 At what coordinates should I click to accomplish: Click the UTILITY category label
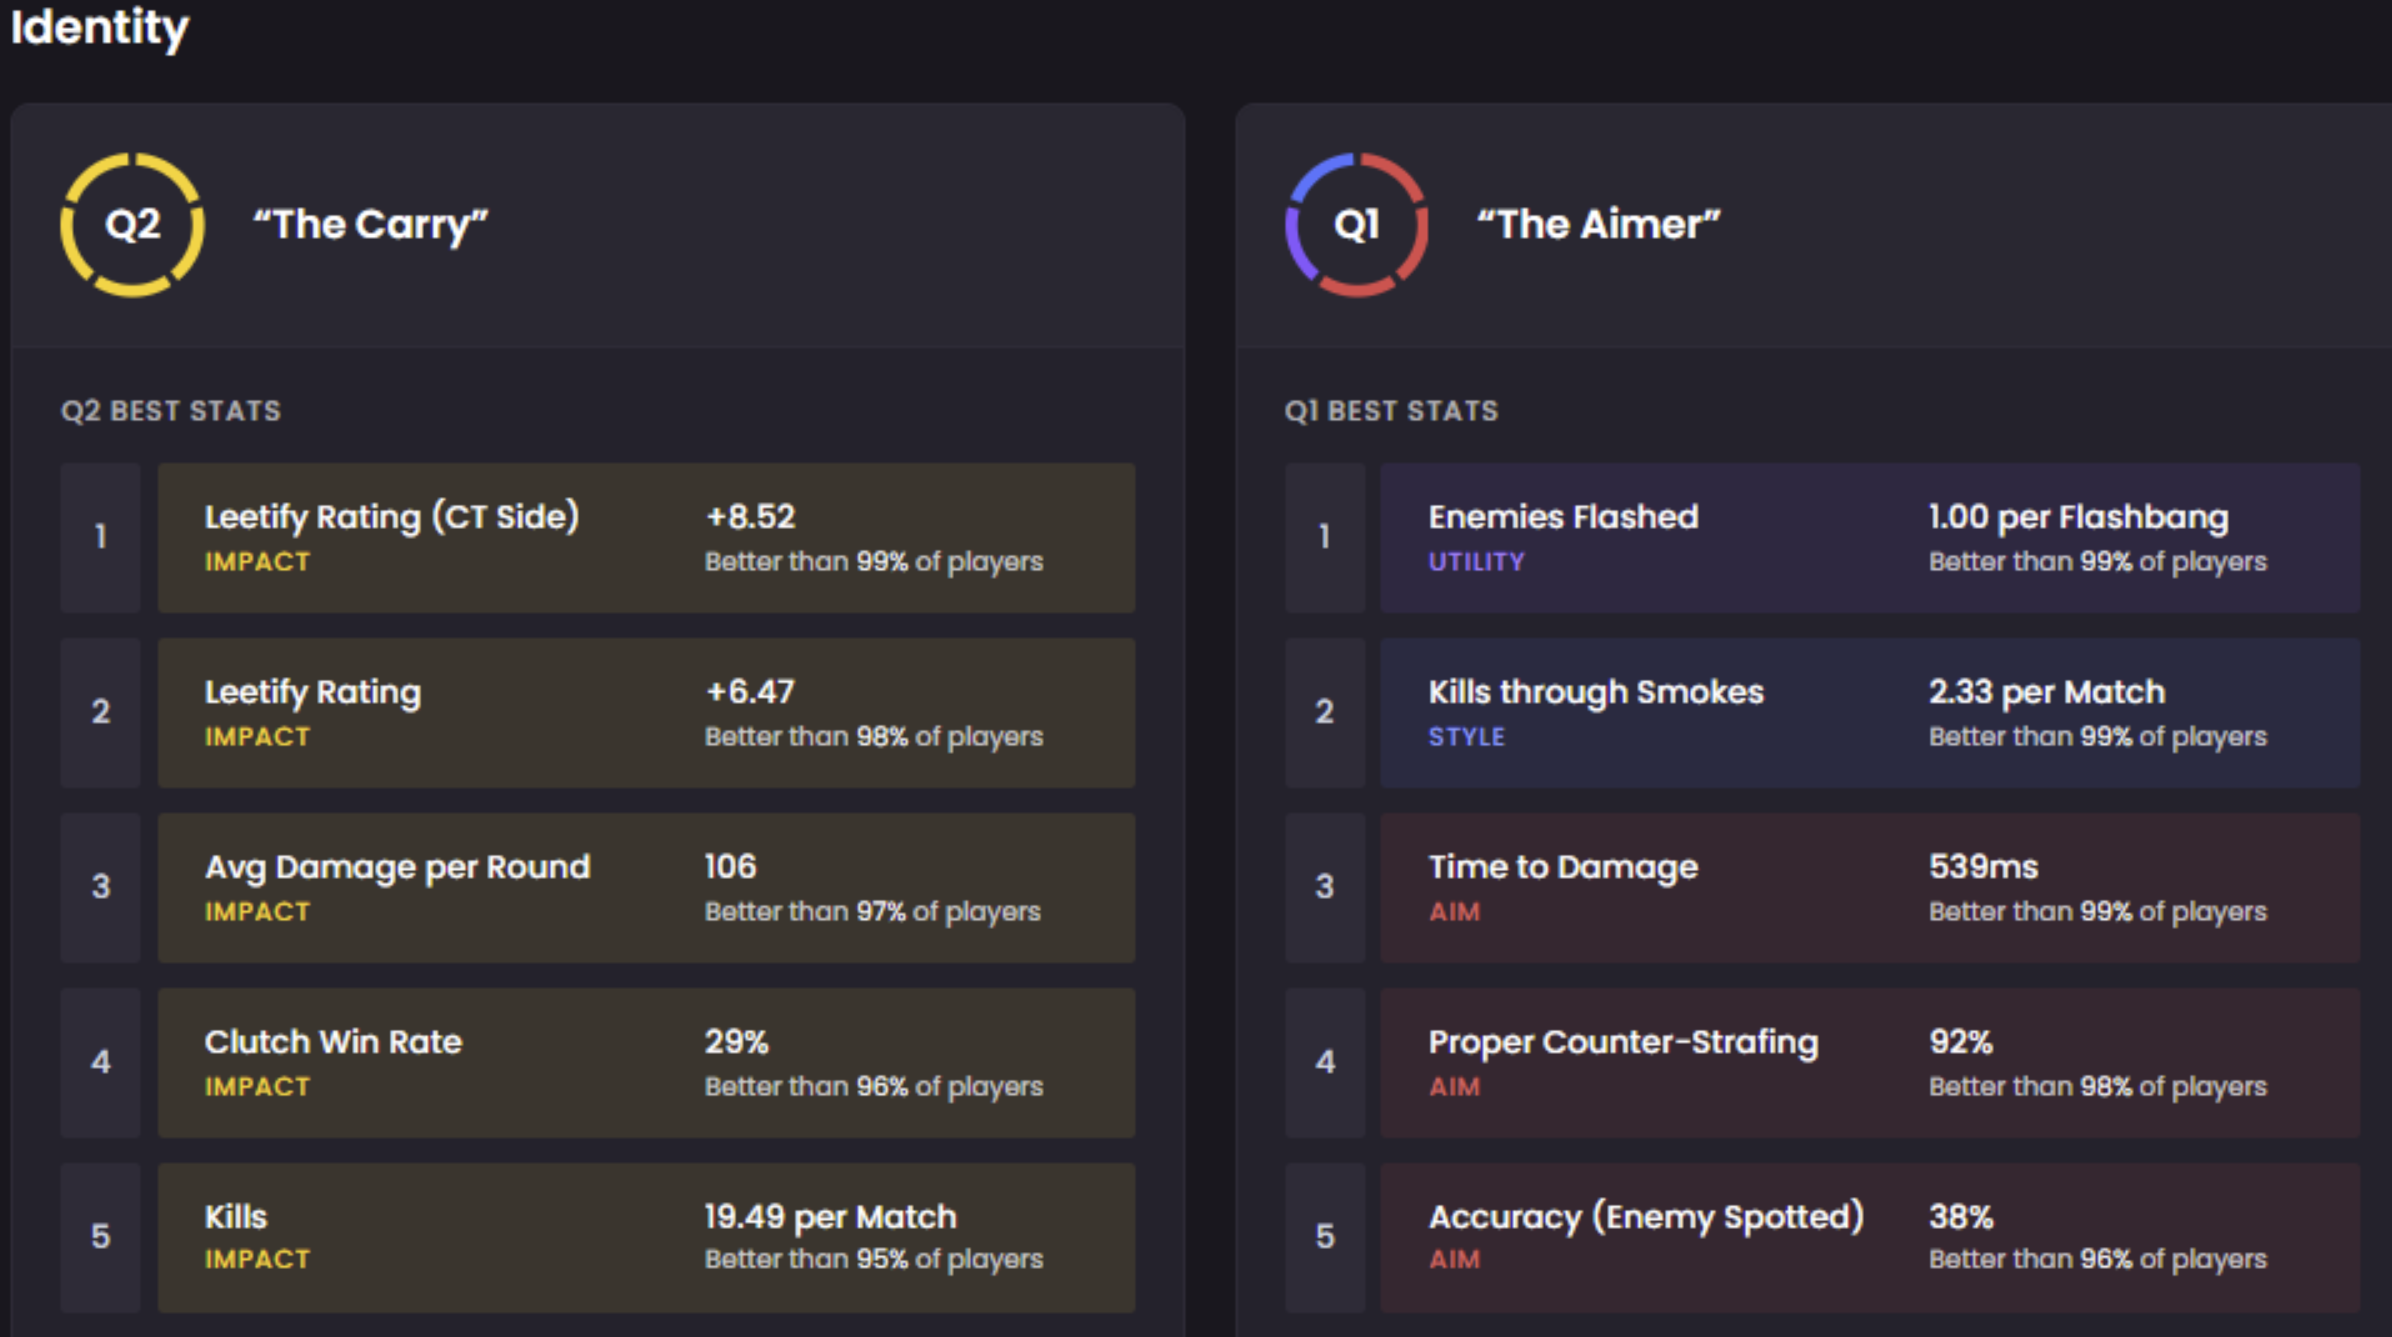(1476, 562)
